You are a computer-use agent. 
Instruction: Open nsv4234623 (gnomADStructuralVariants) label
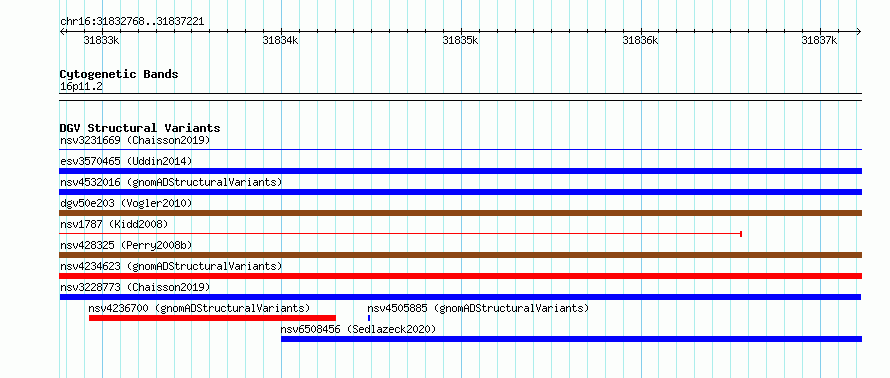(x=171, y=266)
